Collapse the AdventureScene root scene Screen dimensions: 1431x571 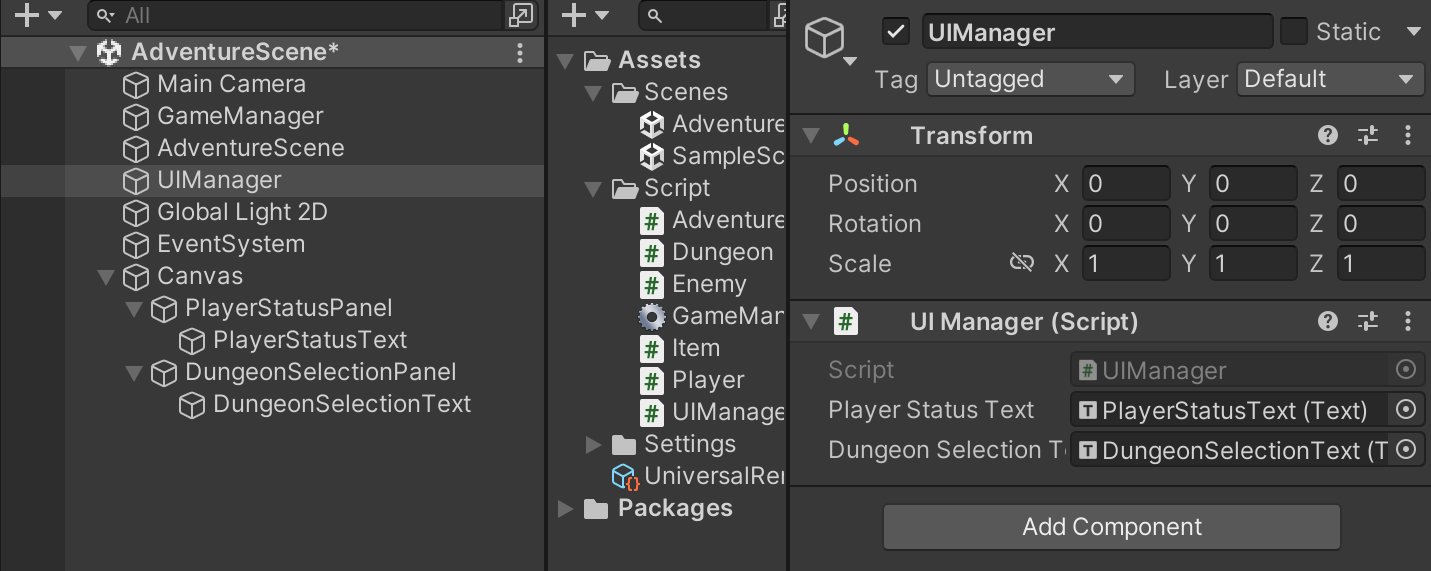78,53
